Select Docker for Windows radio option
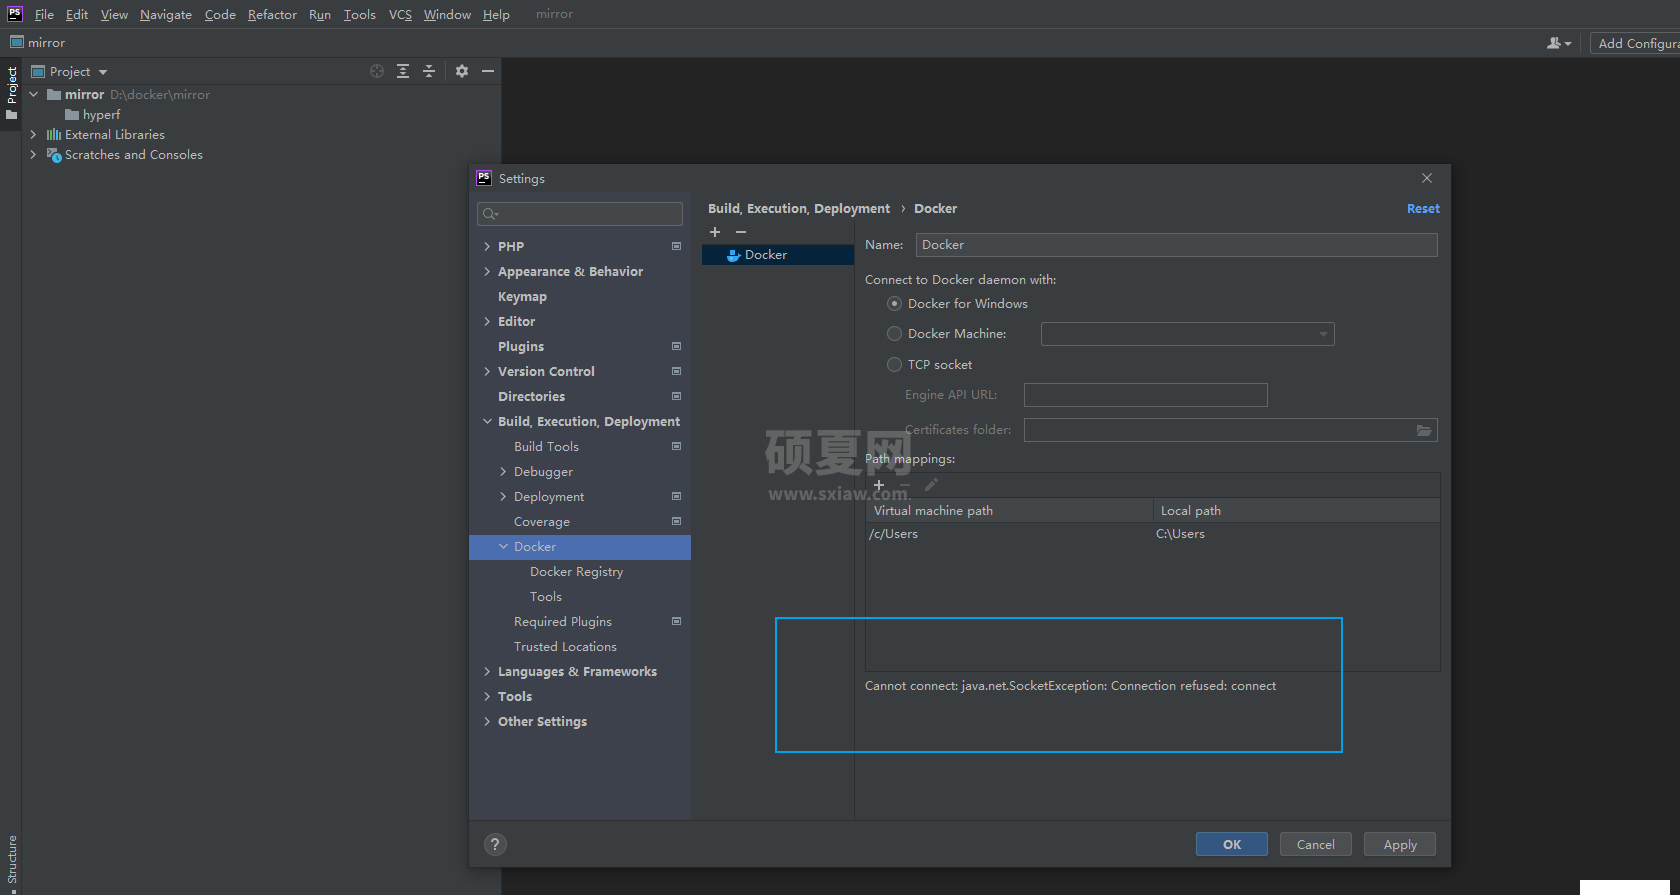 click(x=895, y=304)
